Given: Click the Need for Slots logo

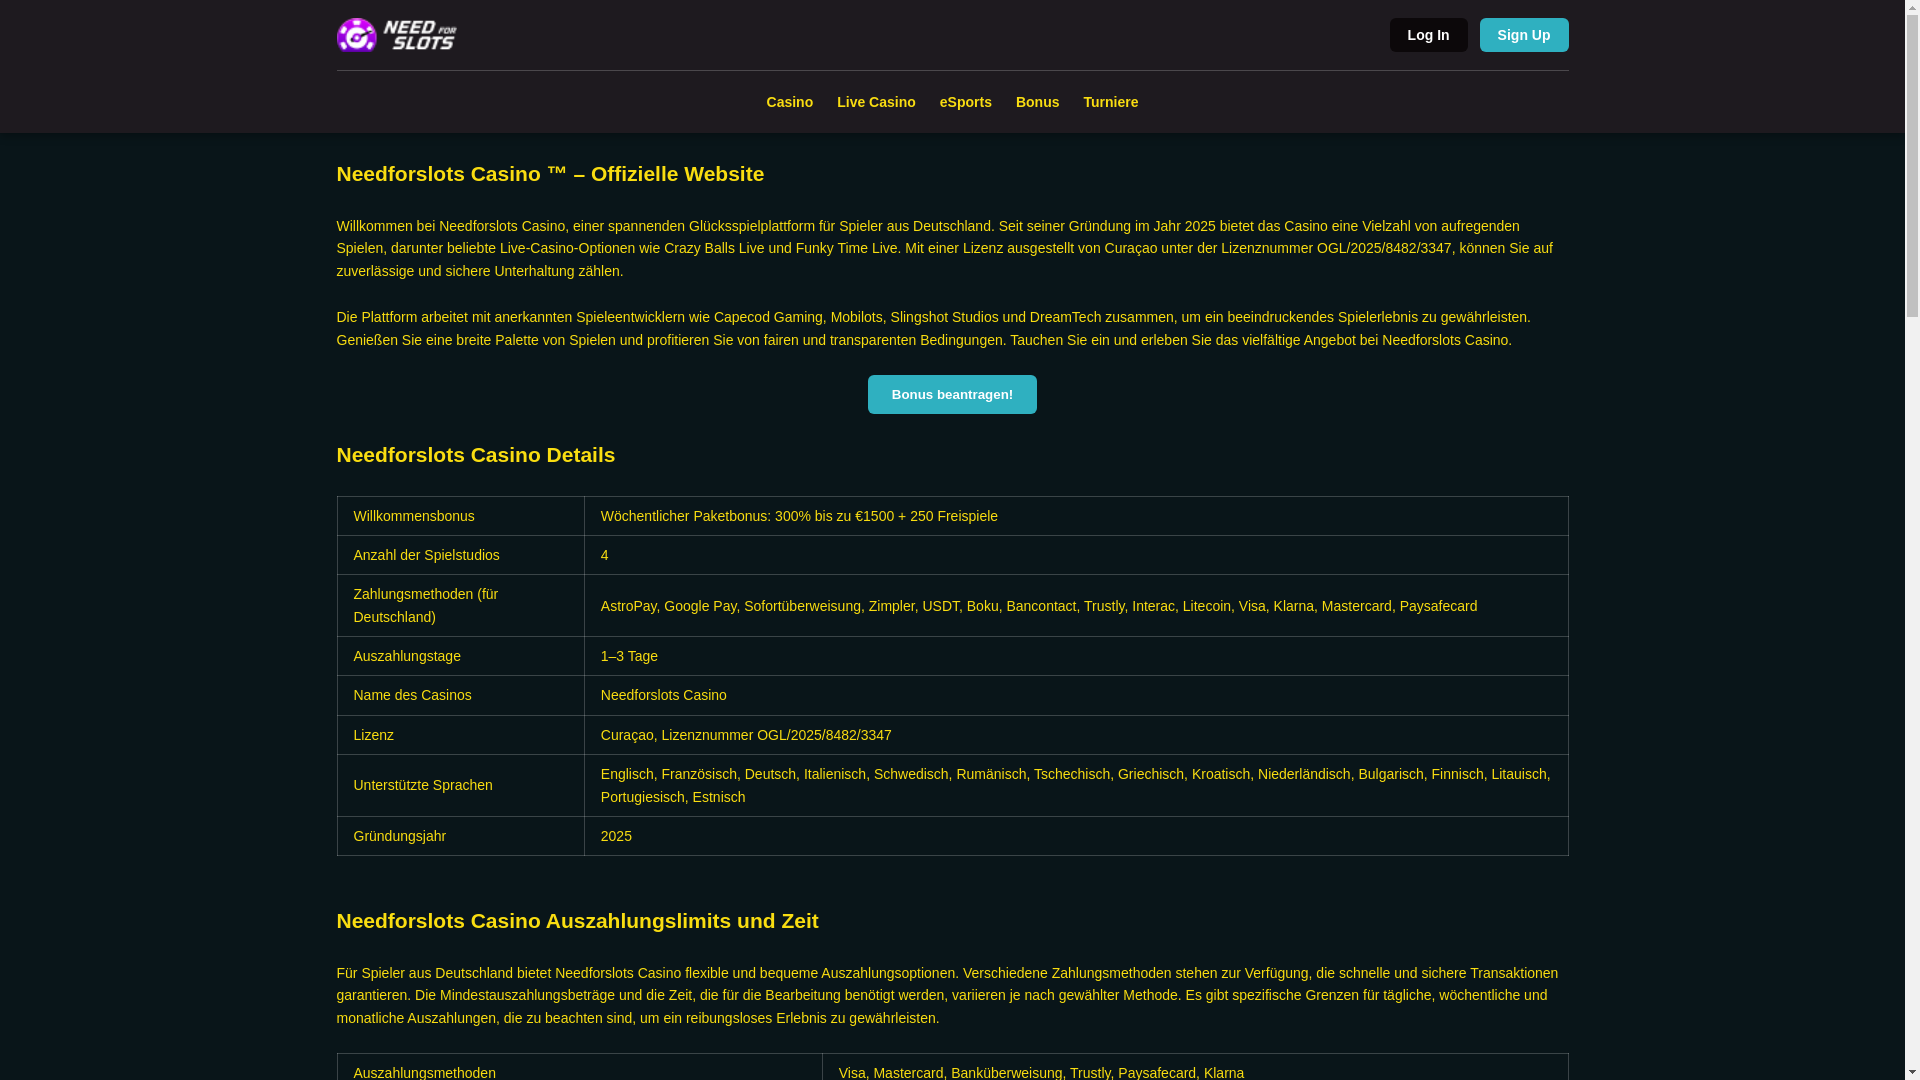Looking at the screenshot, I should [397, 35].
